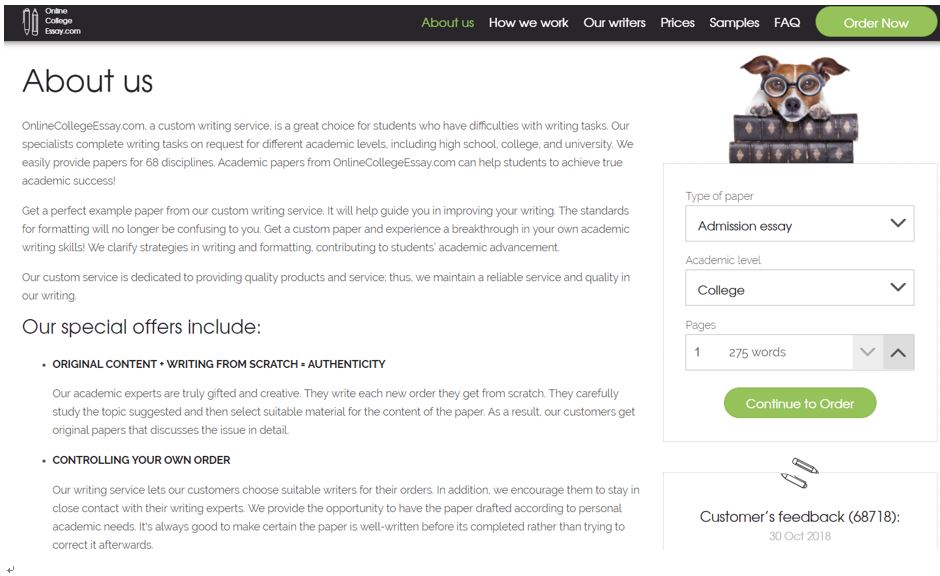View the Samples page
The image size is (940, 576).
[734, 22]
